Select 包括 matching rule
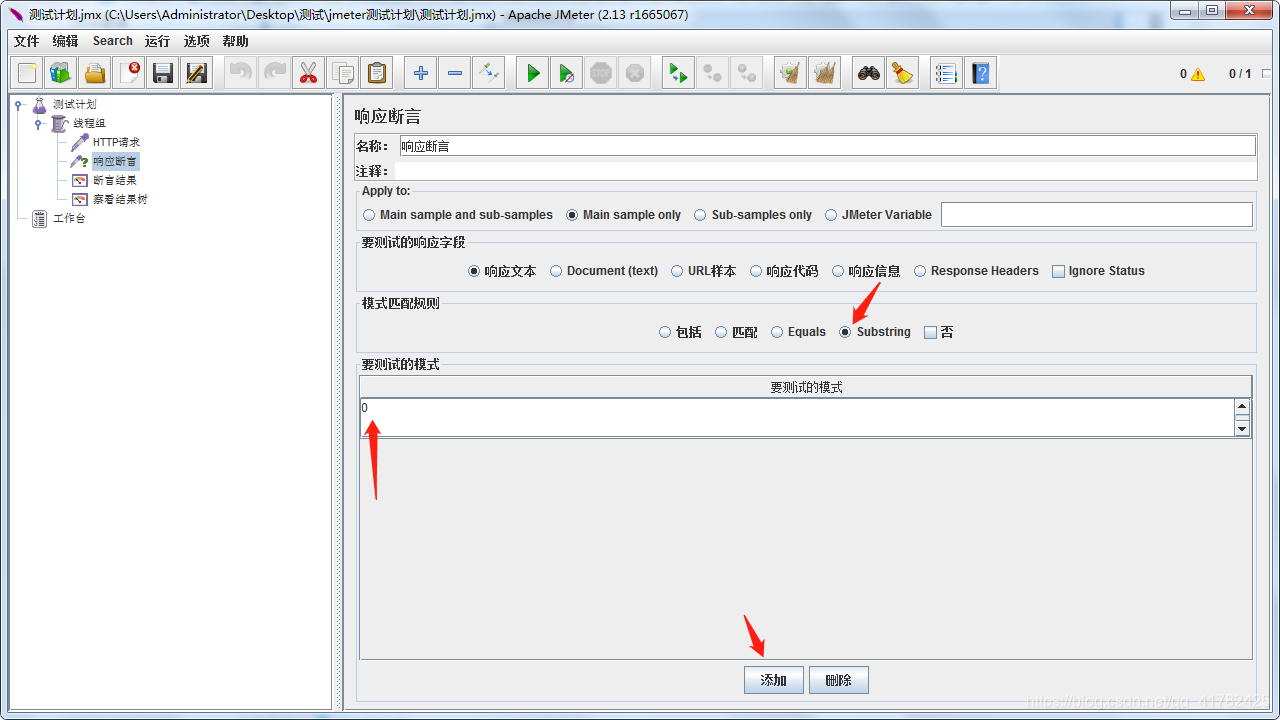The image size is (1280, 720). [680, 332]
